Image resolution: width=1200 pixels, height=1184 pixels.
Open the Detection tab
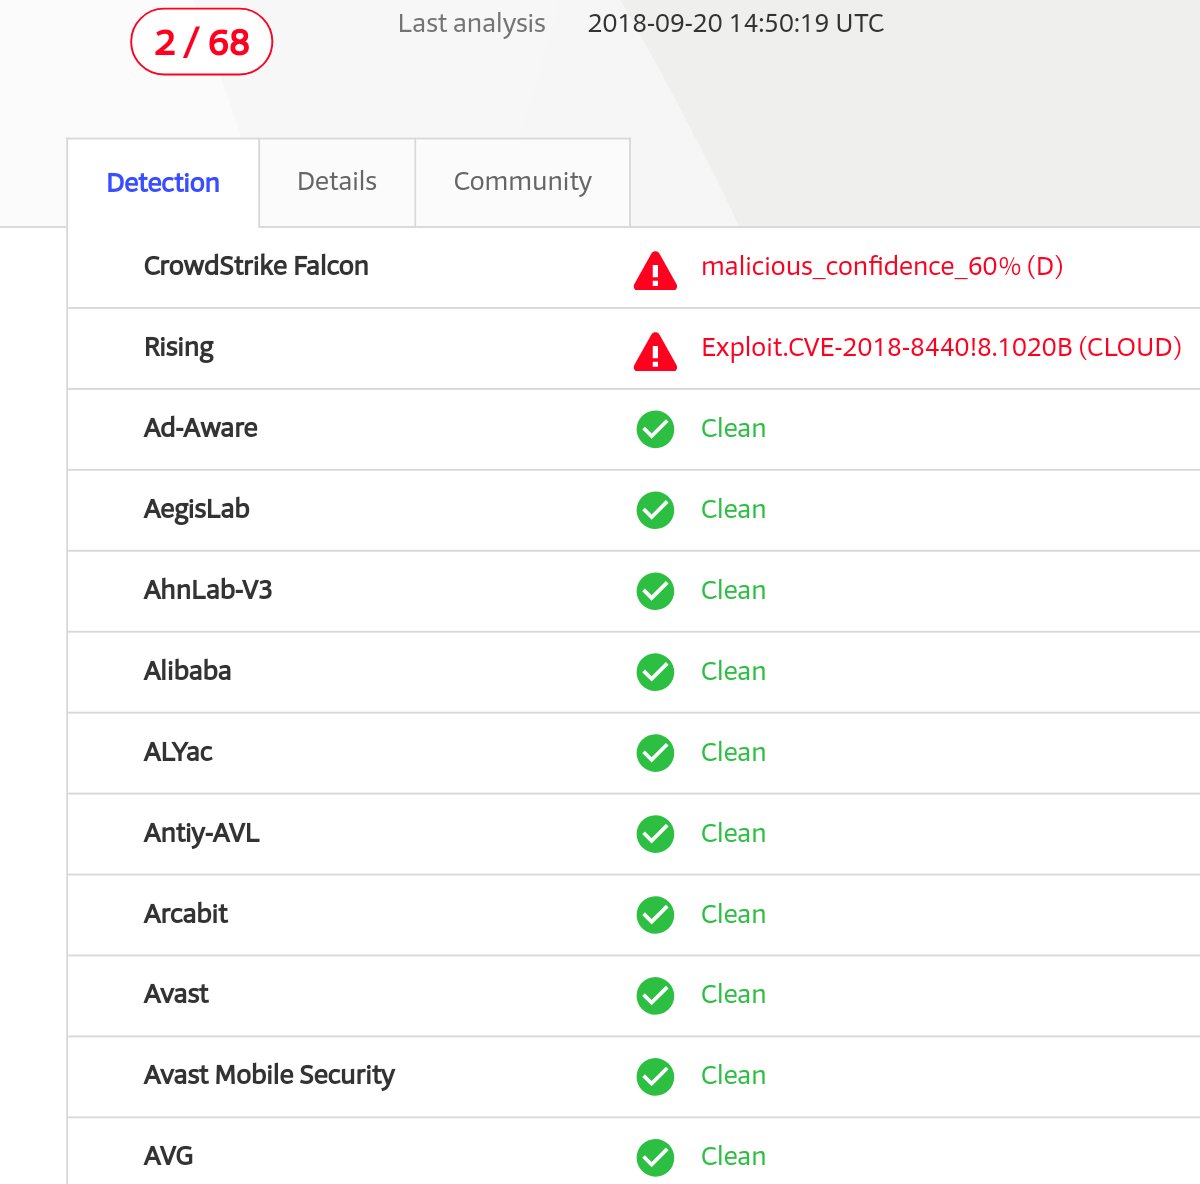pyautogui.click(x=163, y=183)
